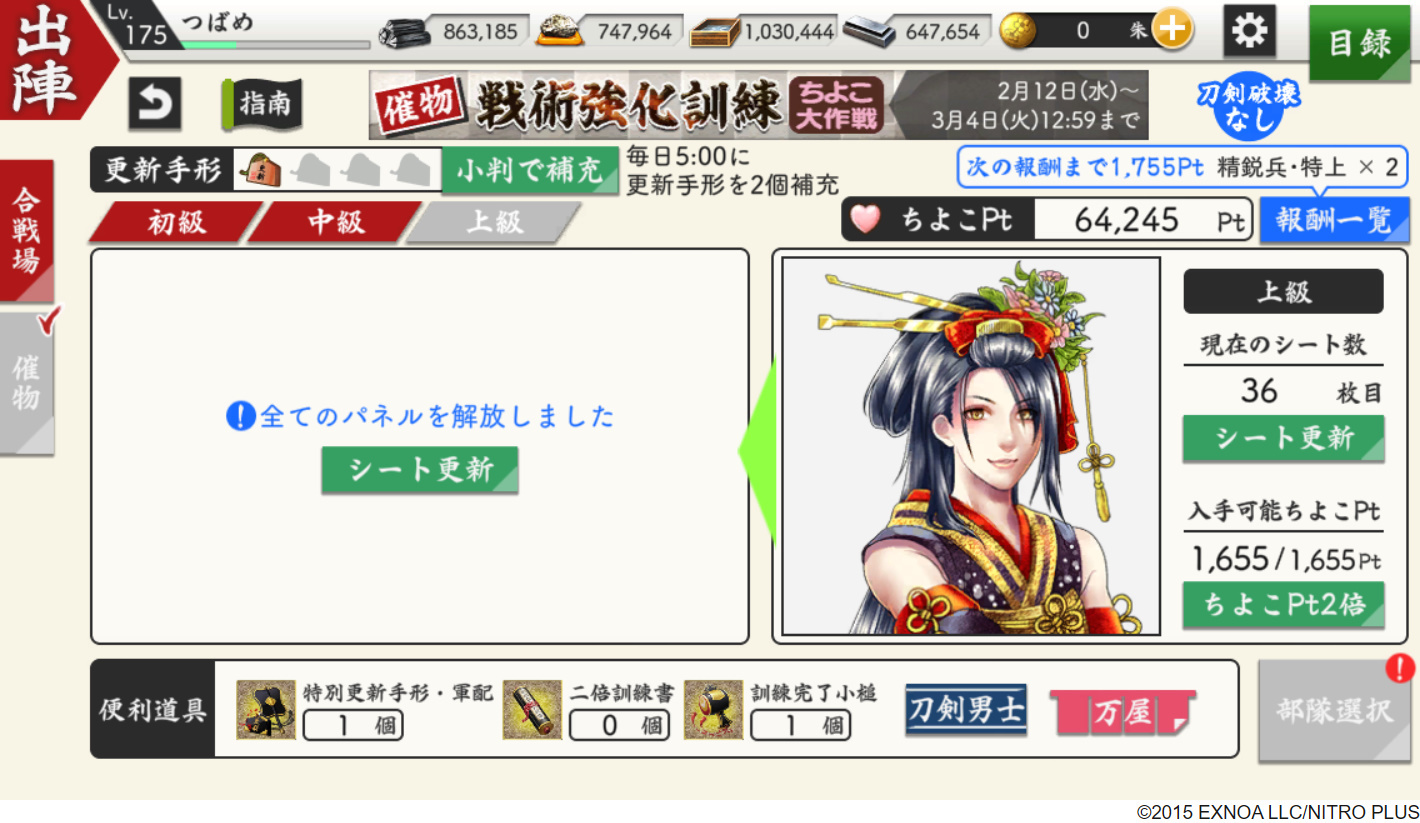This screenshot has height=823, width=1420.
Task: Click the gold plus koban icon
Action: (x=1172, y=31)
